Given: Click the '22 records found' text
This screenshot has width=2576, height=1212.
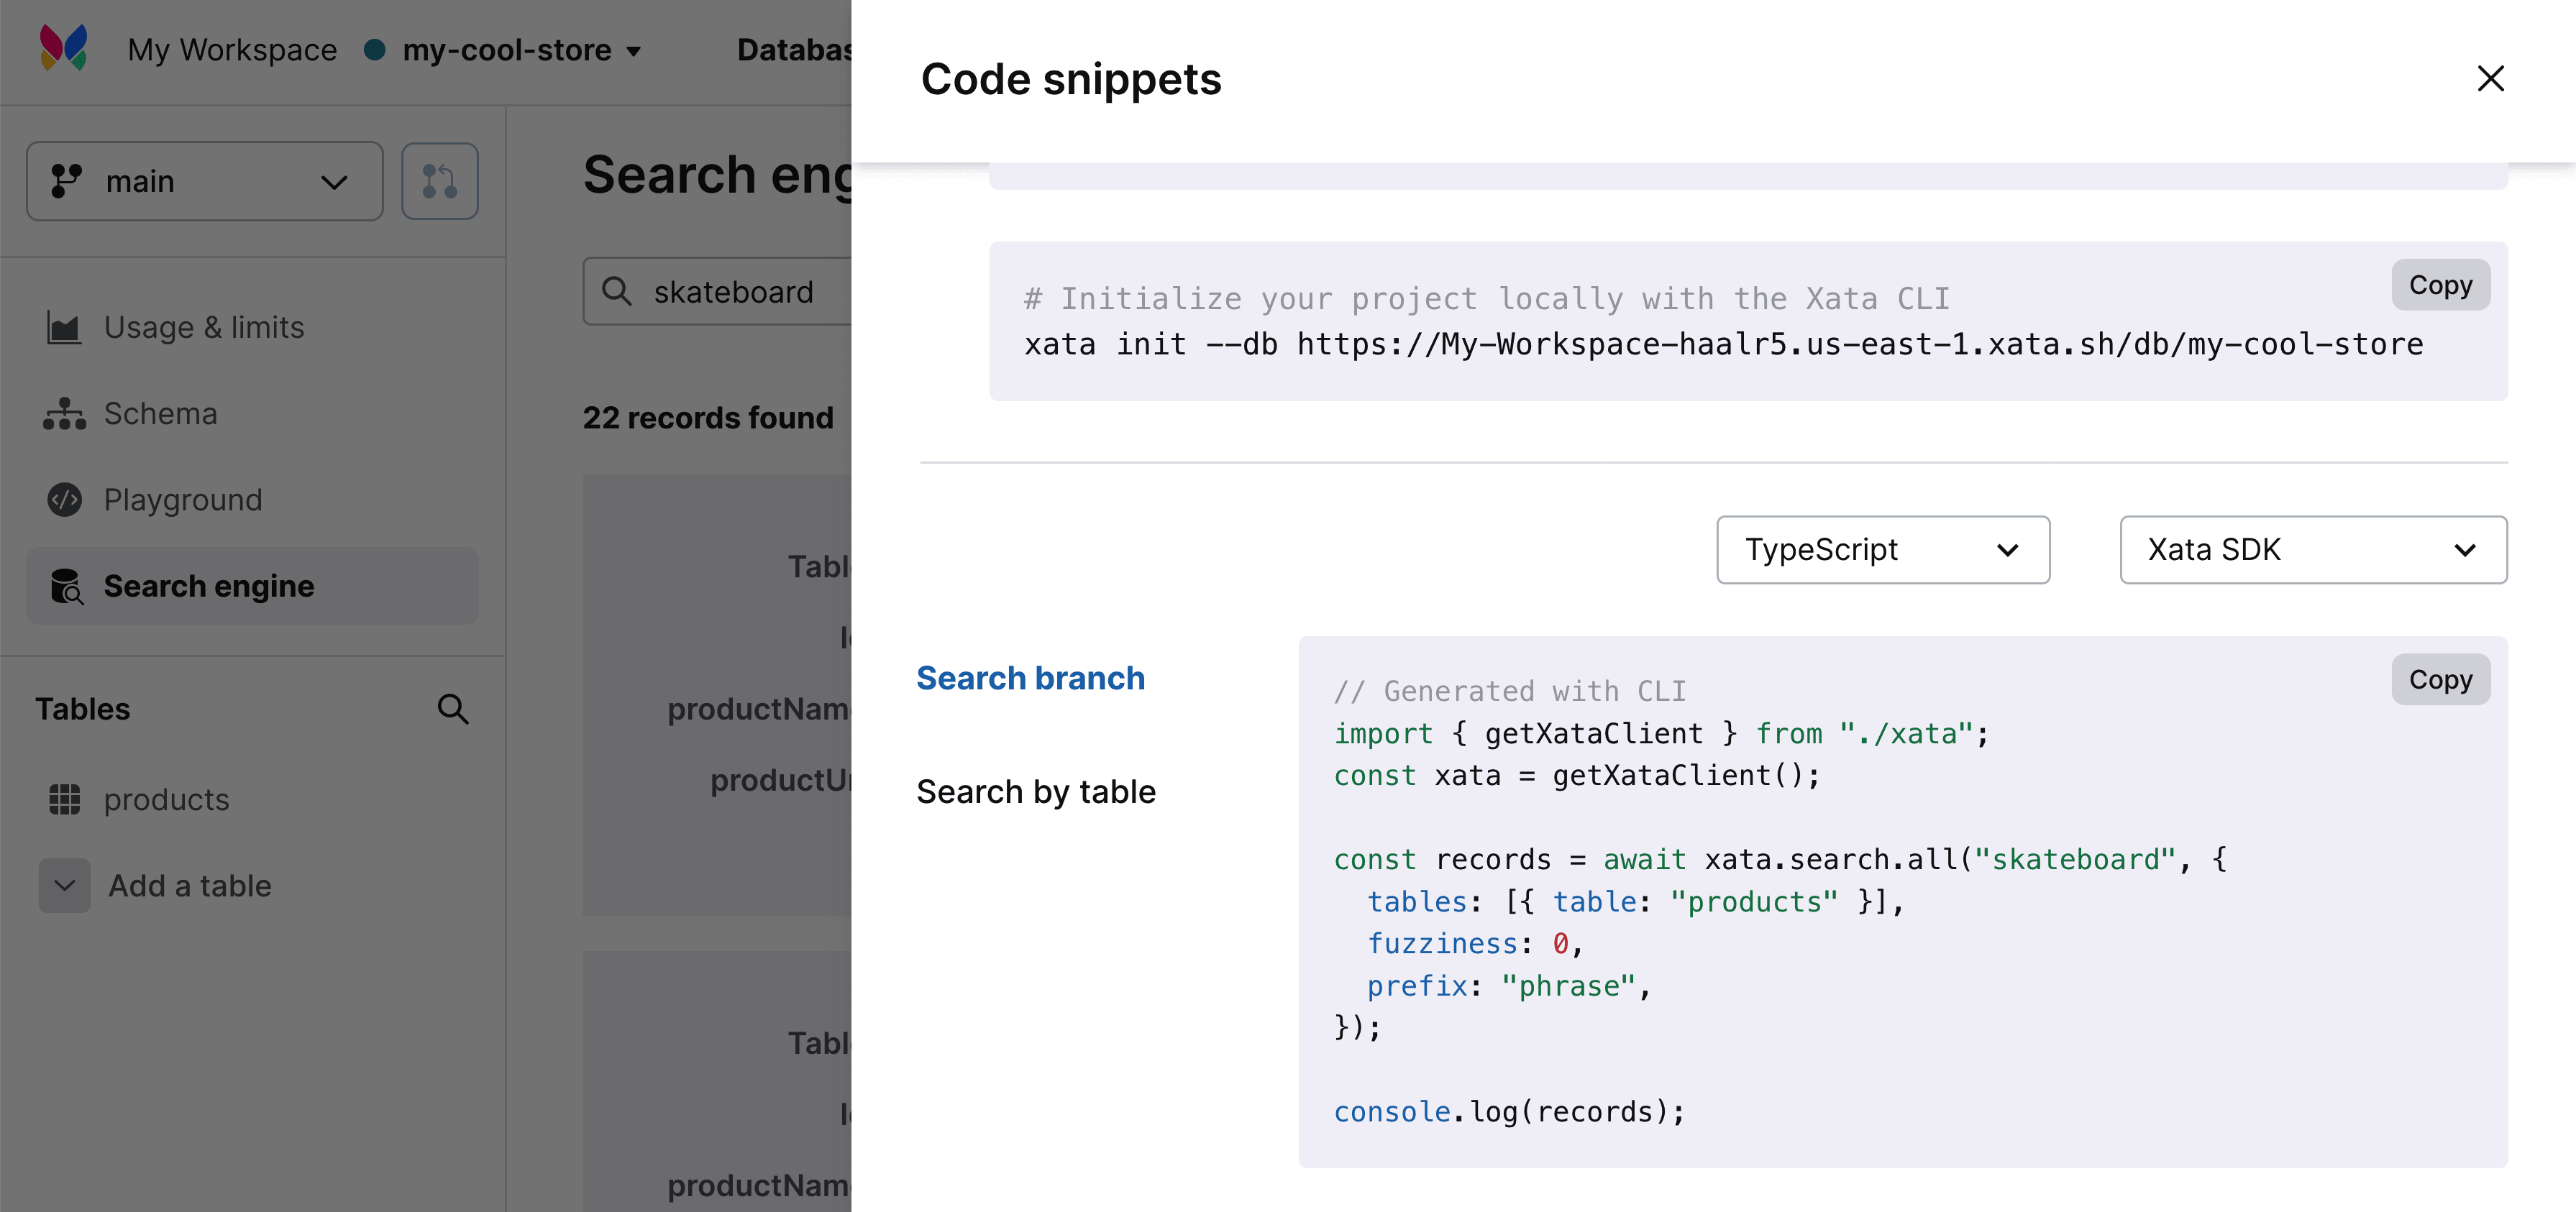Looking at the screenshot, I should (x=708, y=417).
